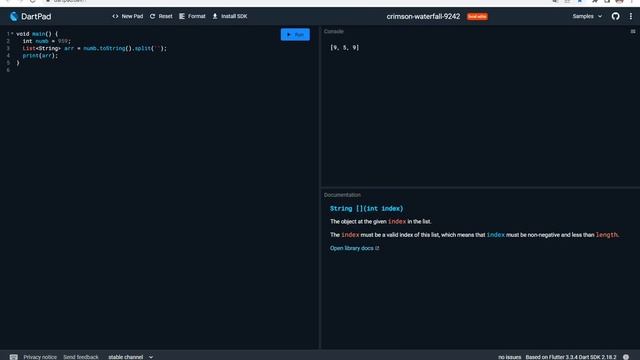
Task: Collapse the fold arrow at line 1
Action: [x=12, y=34]
